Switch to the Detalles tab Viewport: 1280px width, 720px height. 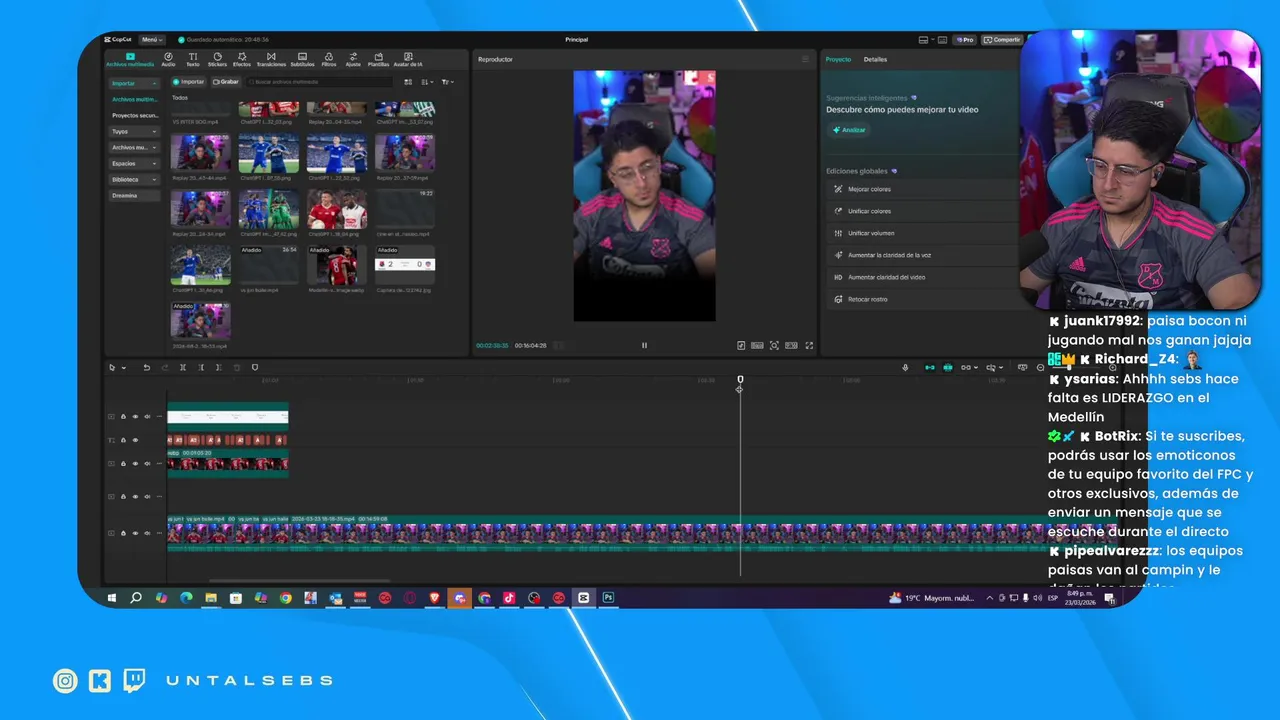pos(875,59)
